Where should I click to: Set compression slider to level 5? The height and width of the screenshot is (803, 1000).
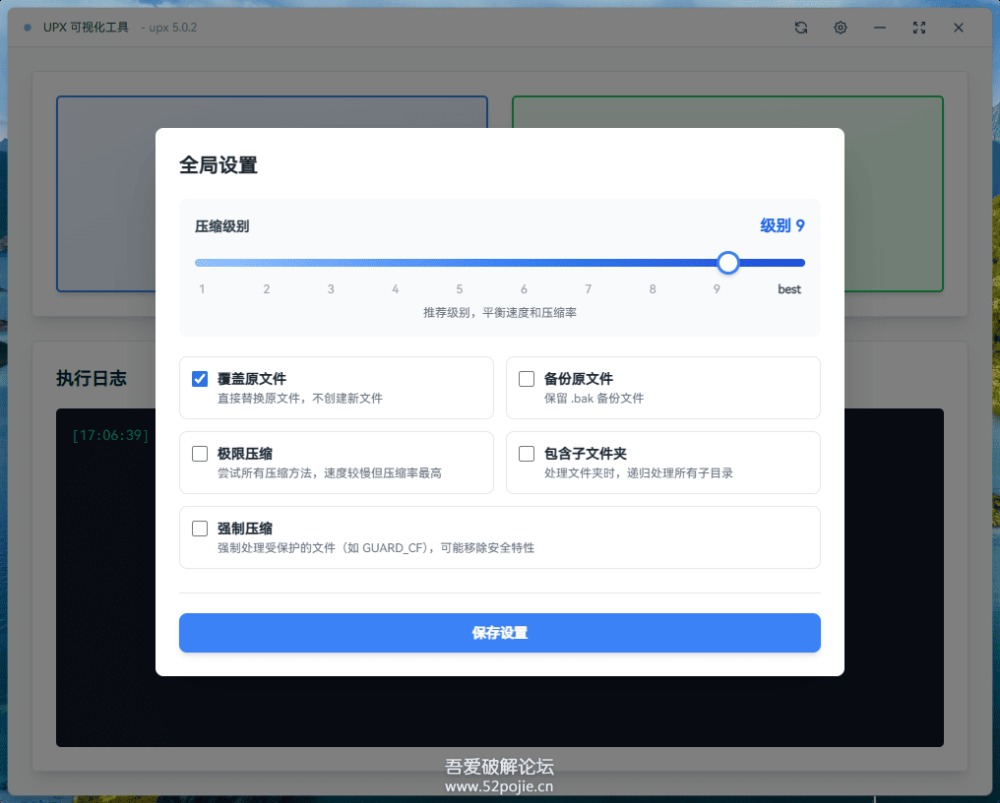(x=460, y=263)
